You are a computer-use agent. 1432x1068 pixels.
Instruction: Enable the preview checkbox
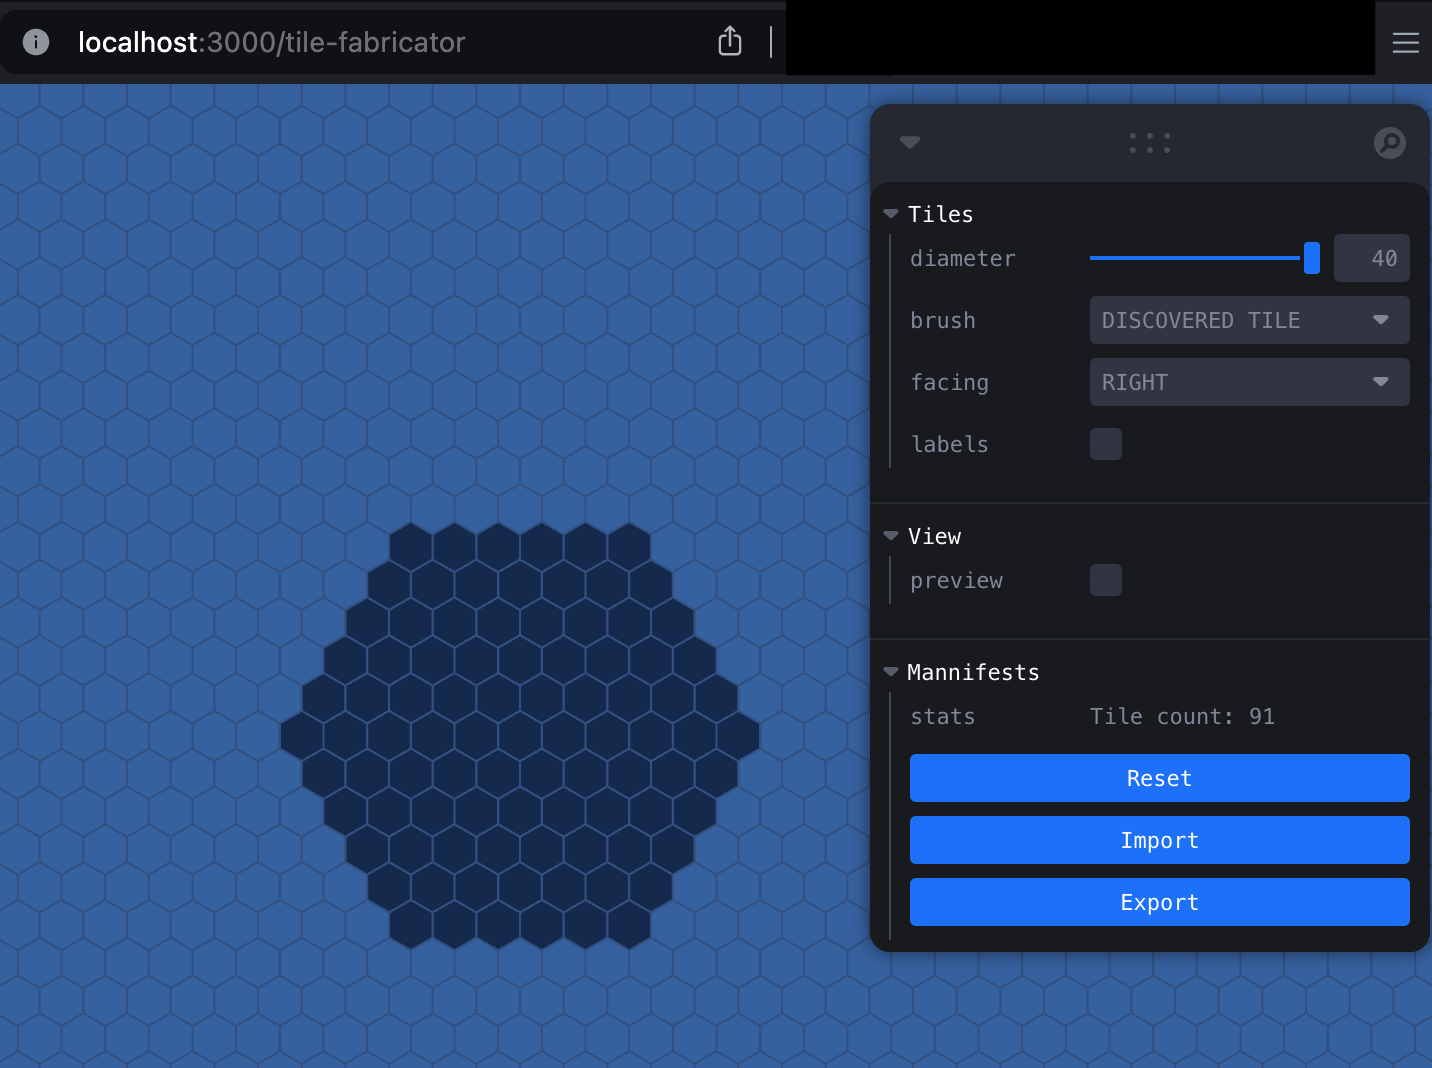point(1105,580)
